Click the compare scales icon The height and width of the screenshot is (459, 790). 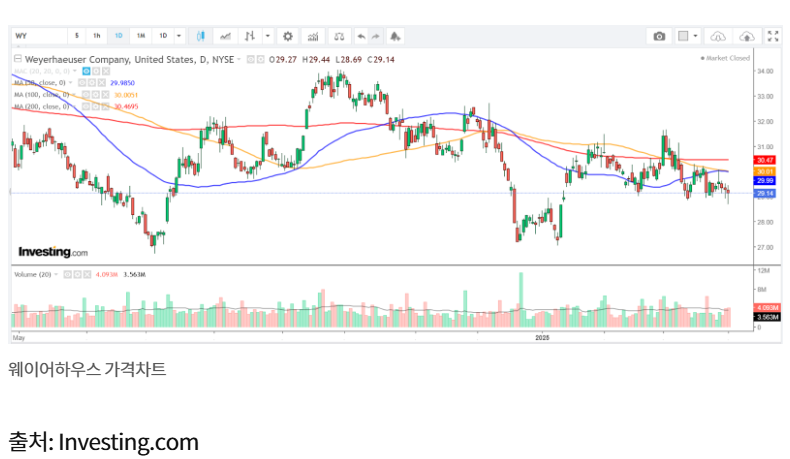[339, 36]
